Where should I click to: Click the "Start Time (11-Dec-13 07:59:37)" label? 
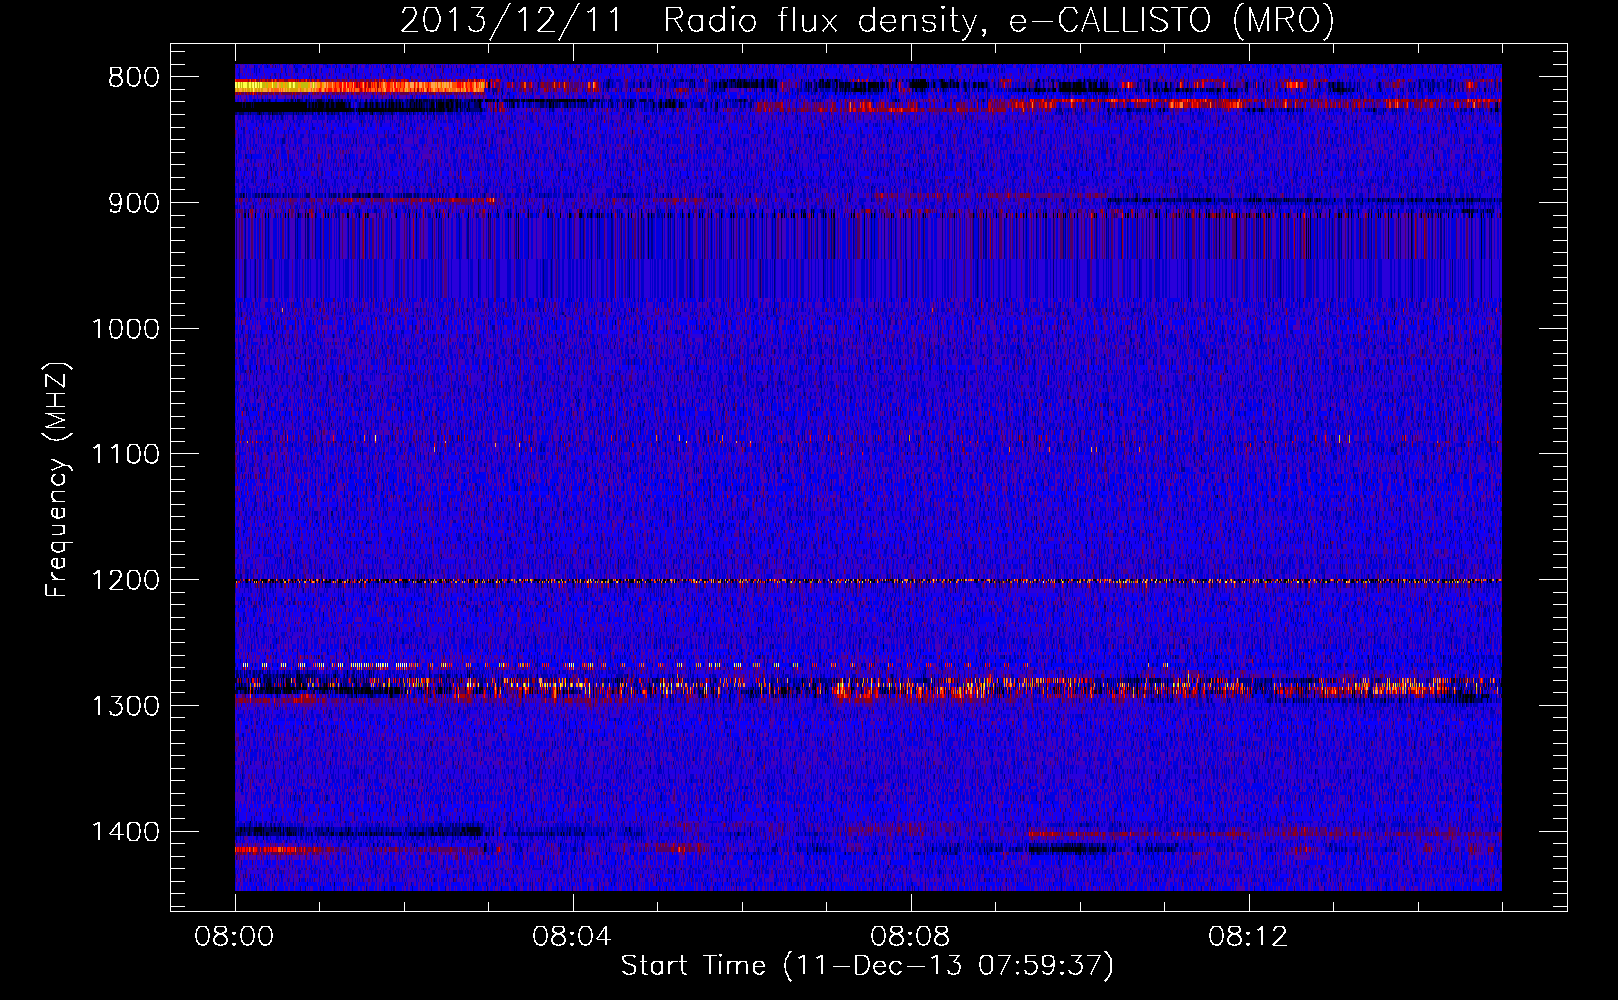pyautogui.click(x=867, y=966)
